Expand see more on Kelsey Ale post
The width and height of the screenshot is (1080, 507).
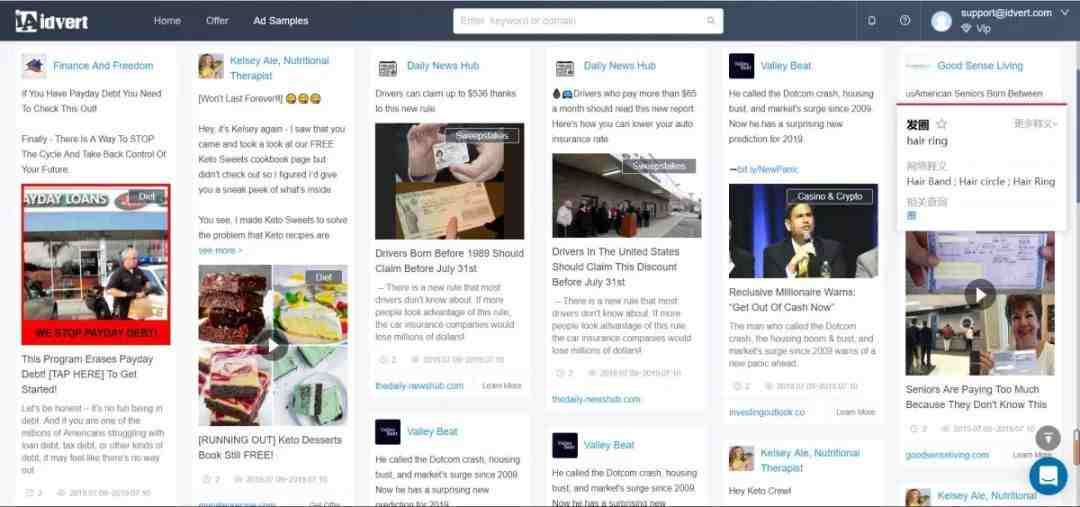[x=220, y=251]
